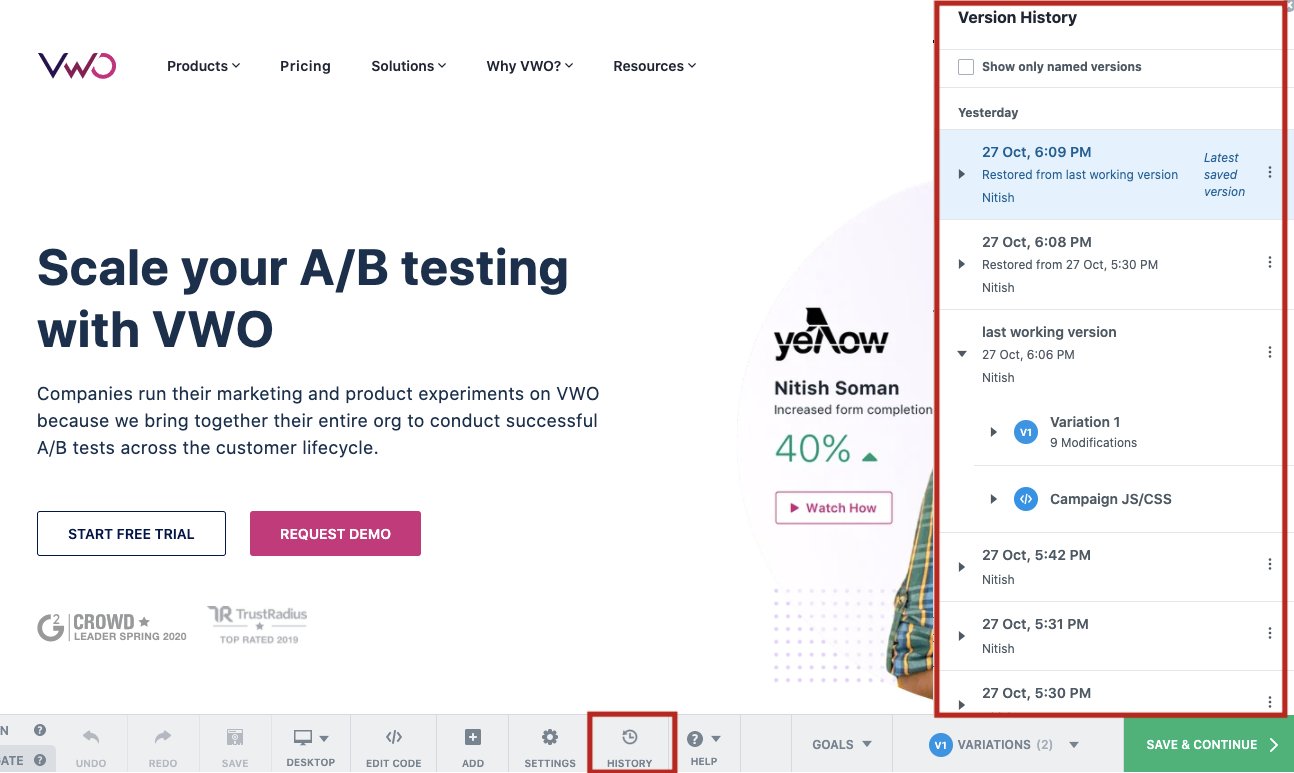Expand the 27 Oct, 5:42 PM version
Viewport: 1294px width, 773px height.
(x=962, y=567)
